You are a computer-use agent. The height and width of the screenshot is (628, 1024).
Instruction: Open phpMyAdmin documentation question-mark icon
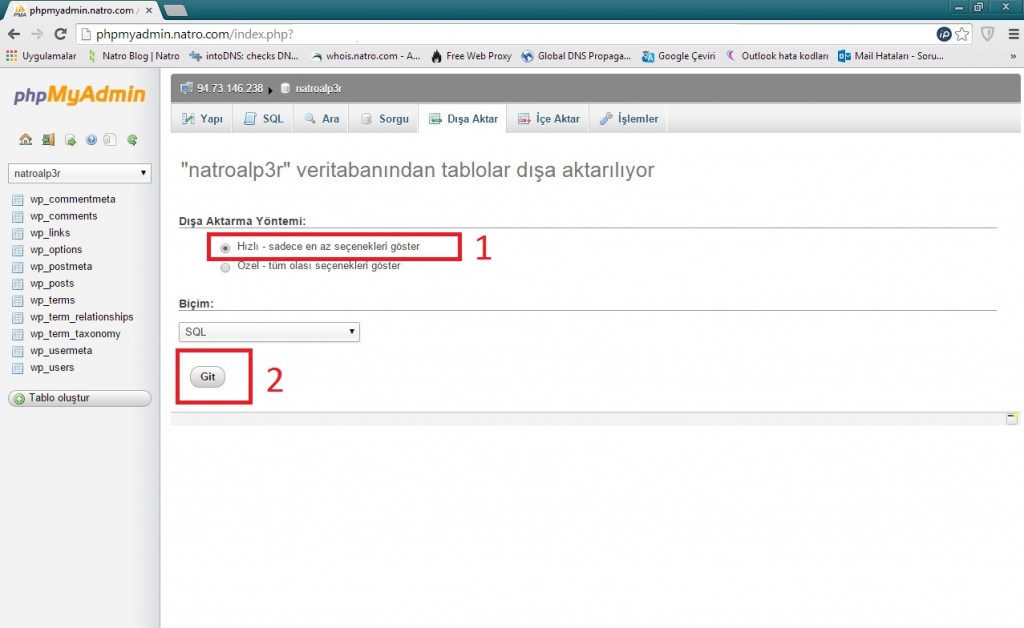click(x=91, y=140)
